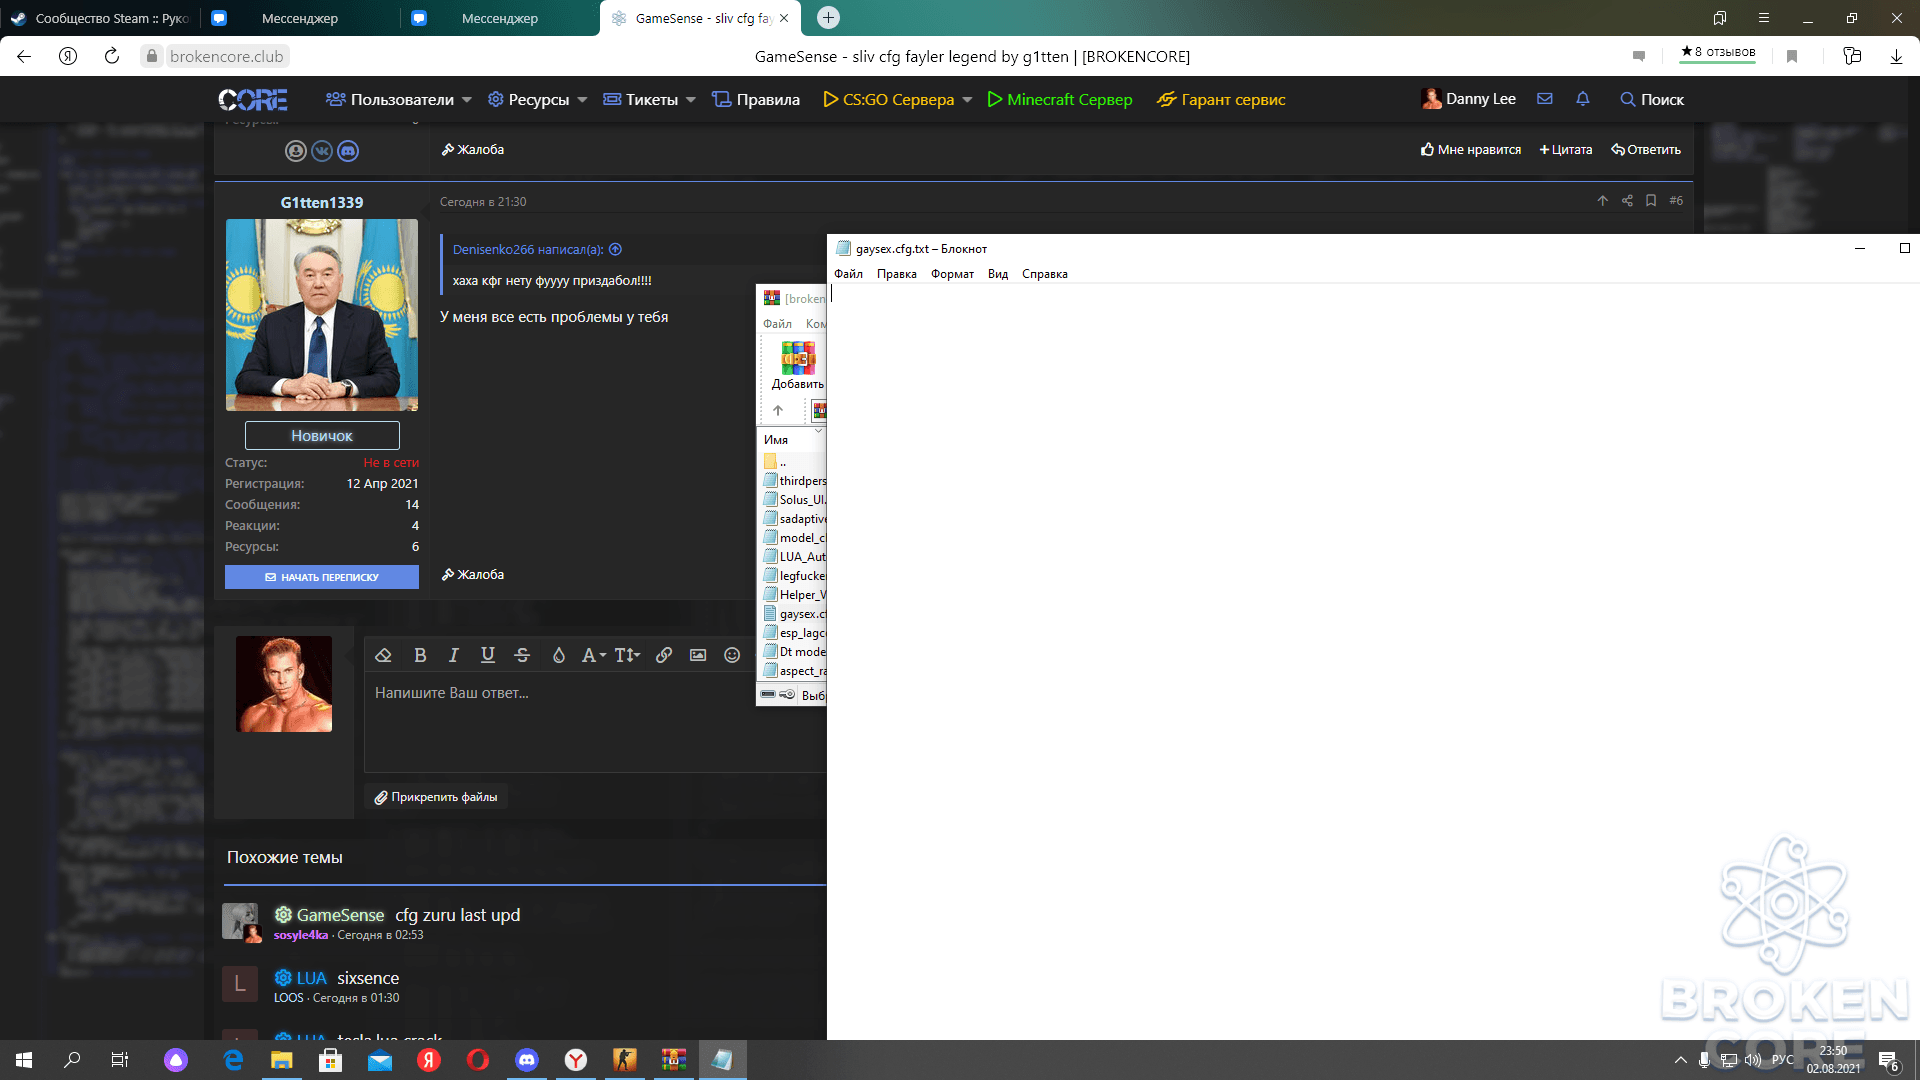Open the inbox envelope icon in forum header
Screen dimensions: 1920x1080
1545,99
